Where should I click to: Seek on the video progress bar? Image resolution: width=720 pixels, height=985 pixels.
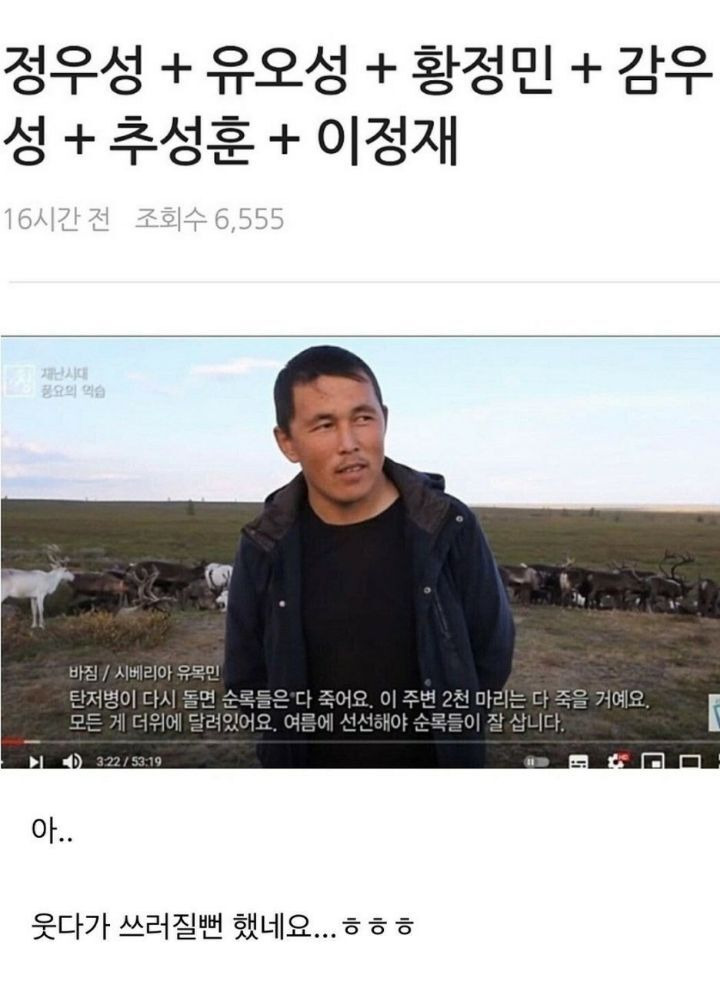click(360, 743)
